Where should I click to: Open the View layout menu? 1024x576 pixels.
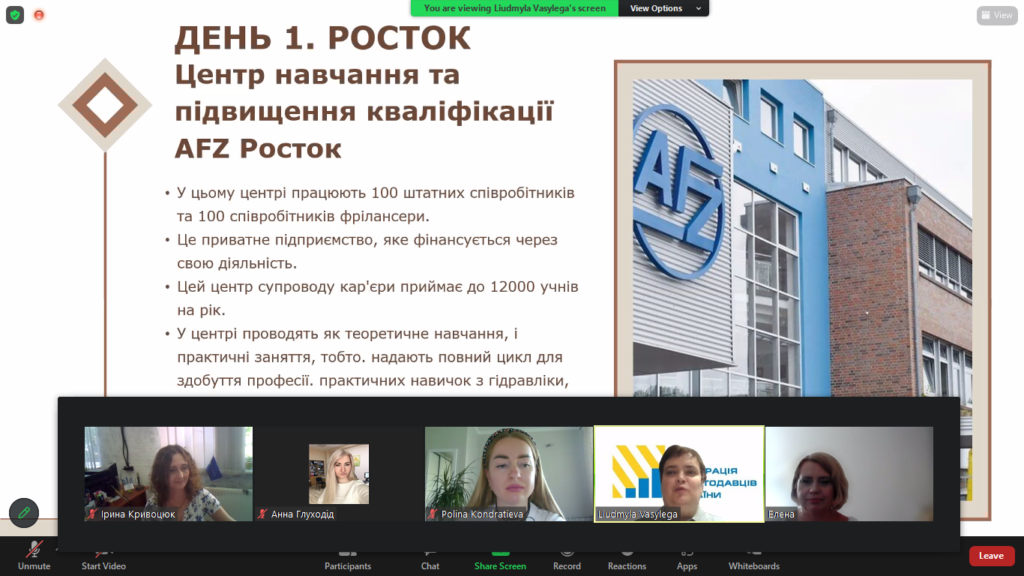pyautogui.click(x=997, y=15)
